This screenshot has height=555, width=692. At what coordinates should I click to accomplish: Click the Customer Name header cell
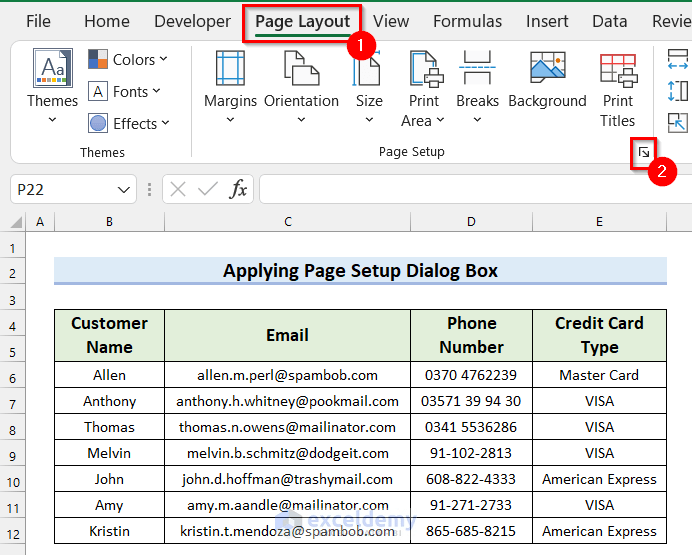[x=109, y=335]
